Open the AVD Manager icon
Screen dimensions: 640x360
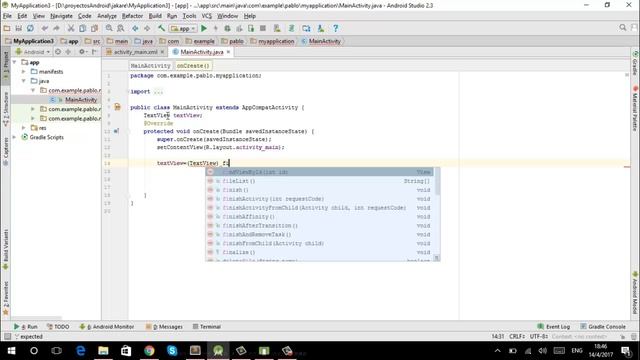coord(277,28)
